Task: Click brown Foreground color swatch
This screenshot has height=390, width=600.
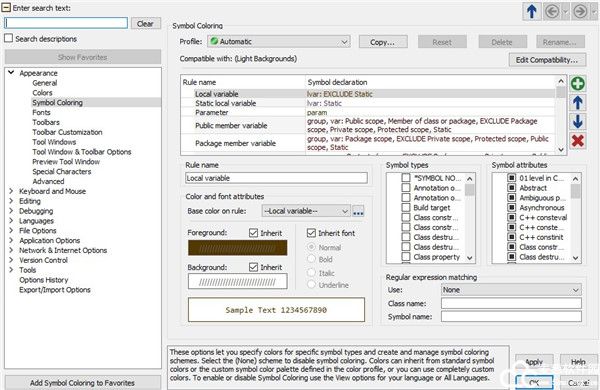Action: click(237, 248)
